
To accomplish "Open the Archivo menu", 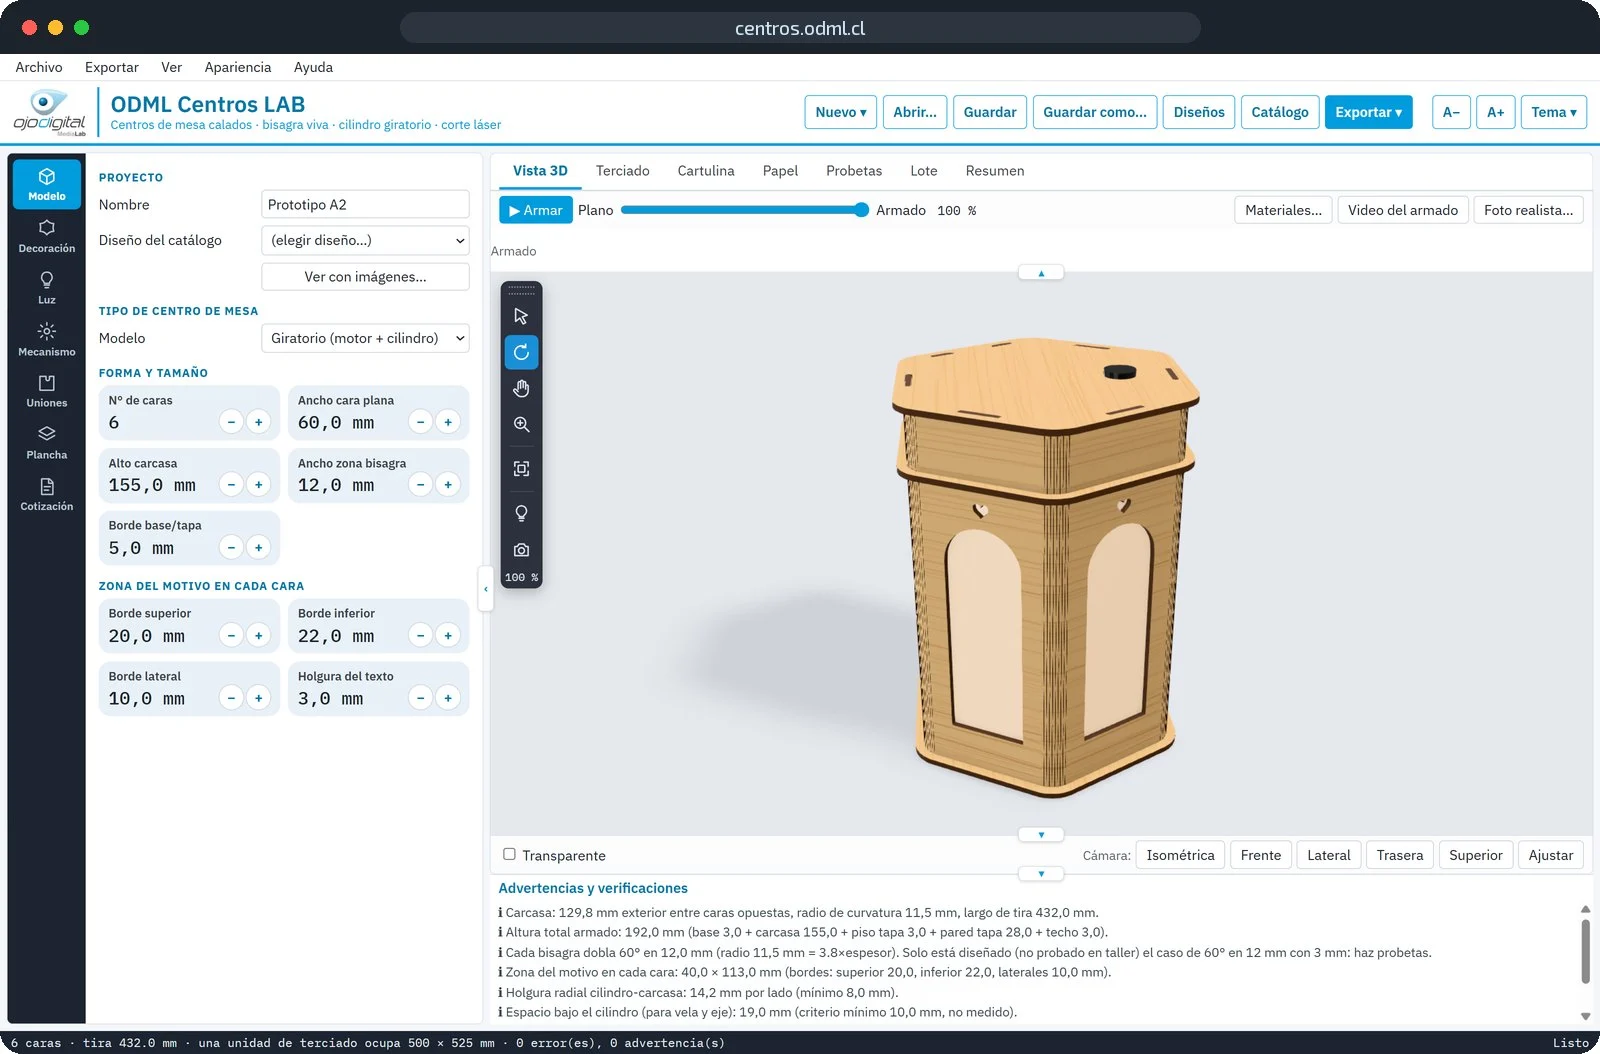I will tap(39, 67).
